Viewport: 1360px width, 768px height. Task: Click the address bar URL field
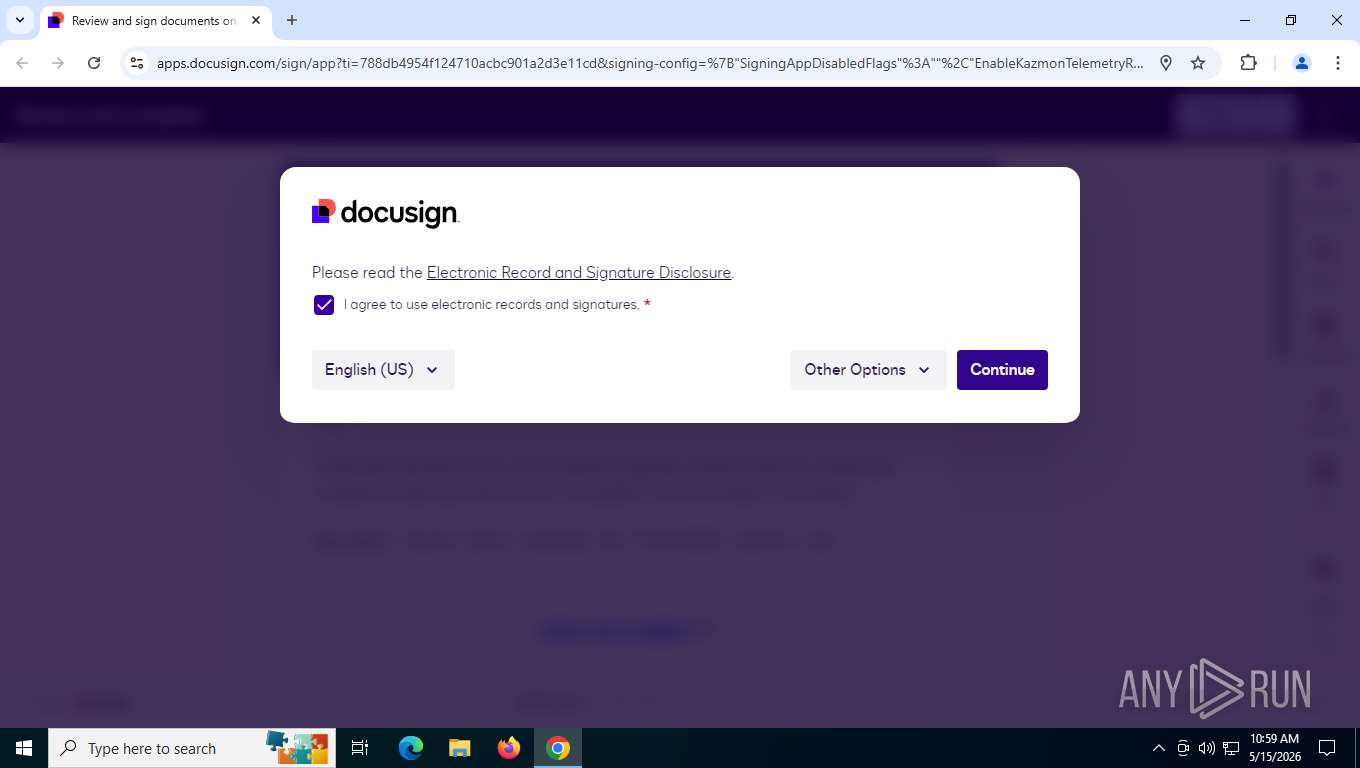[x=650, y=63]
